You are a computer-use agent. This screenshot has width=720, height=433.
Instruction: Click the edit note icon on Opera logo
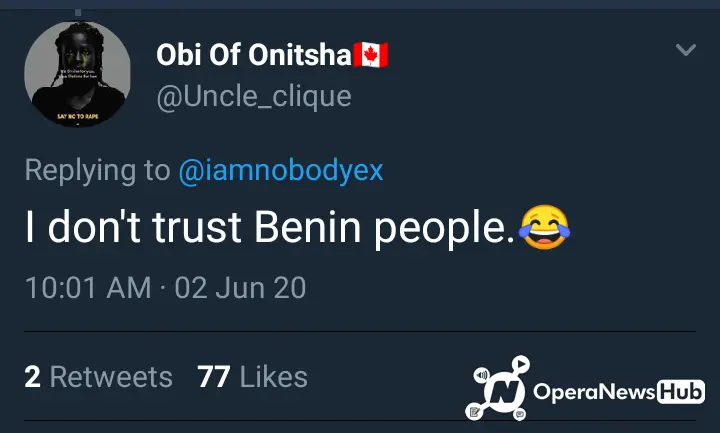pos(474,412)
